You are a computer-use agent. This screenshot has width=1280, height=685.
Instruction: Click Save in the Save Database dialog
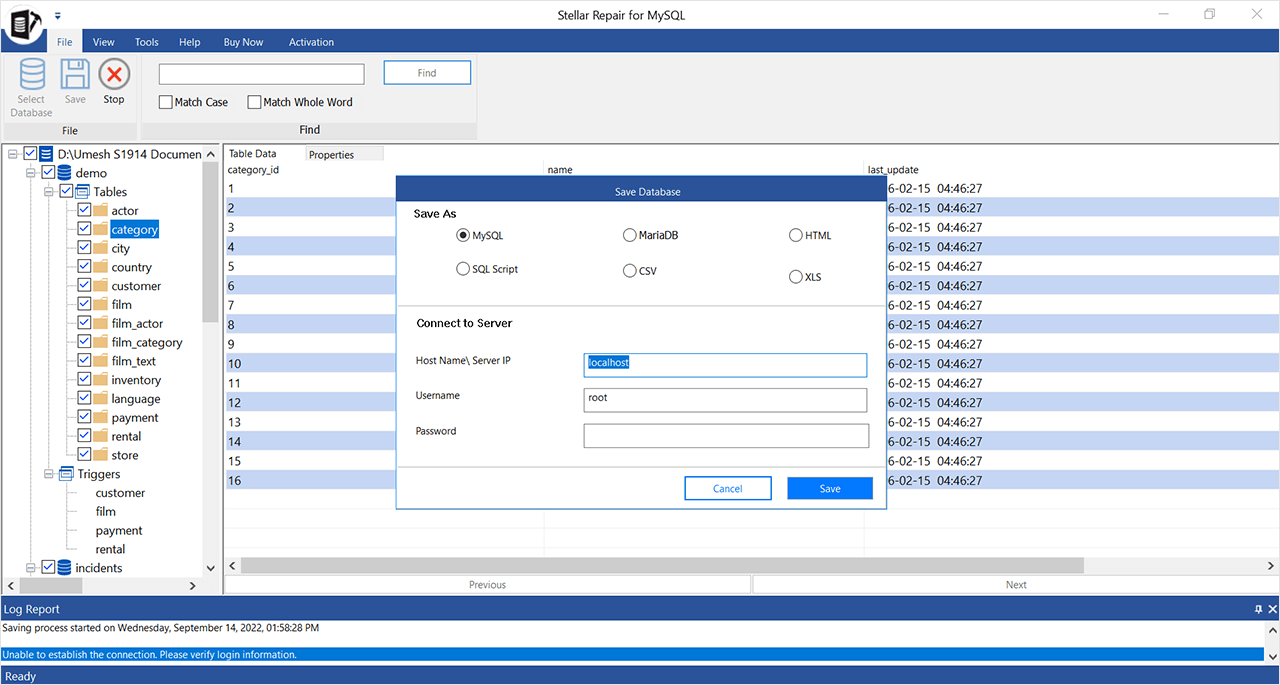click(x=829, y=489)
